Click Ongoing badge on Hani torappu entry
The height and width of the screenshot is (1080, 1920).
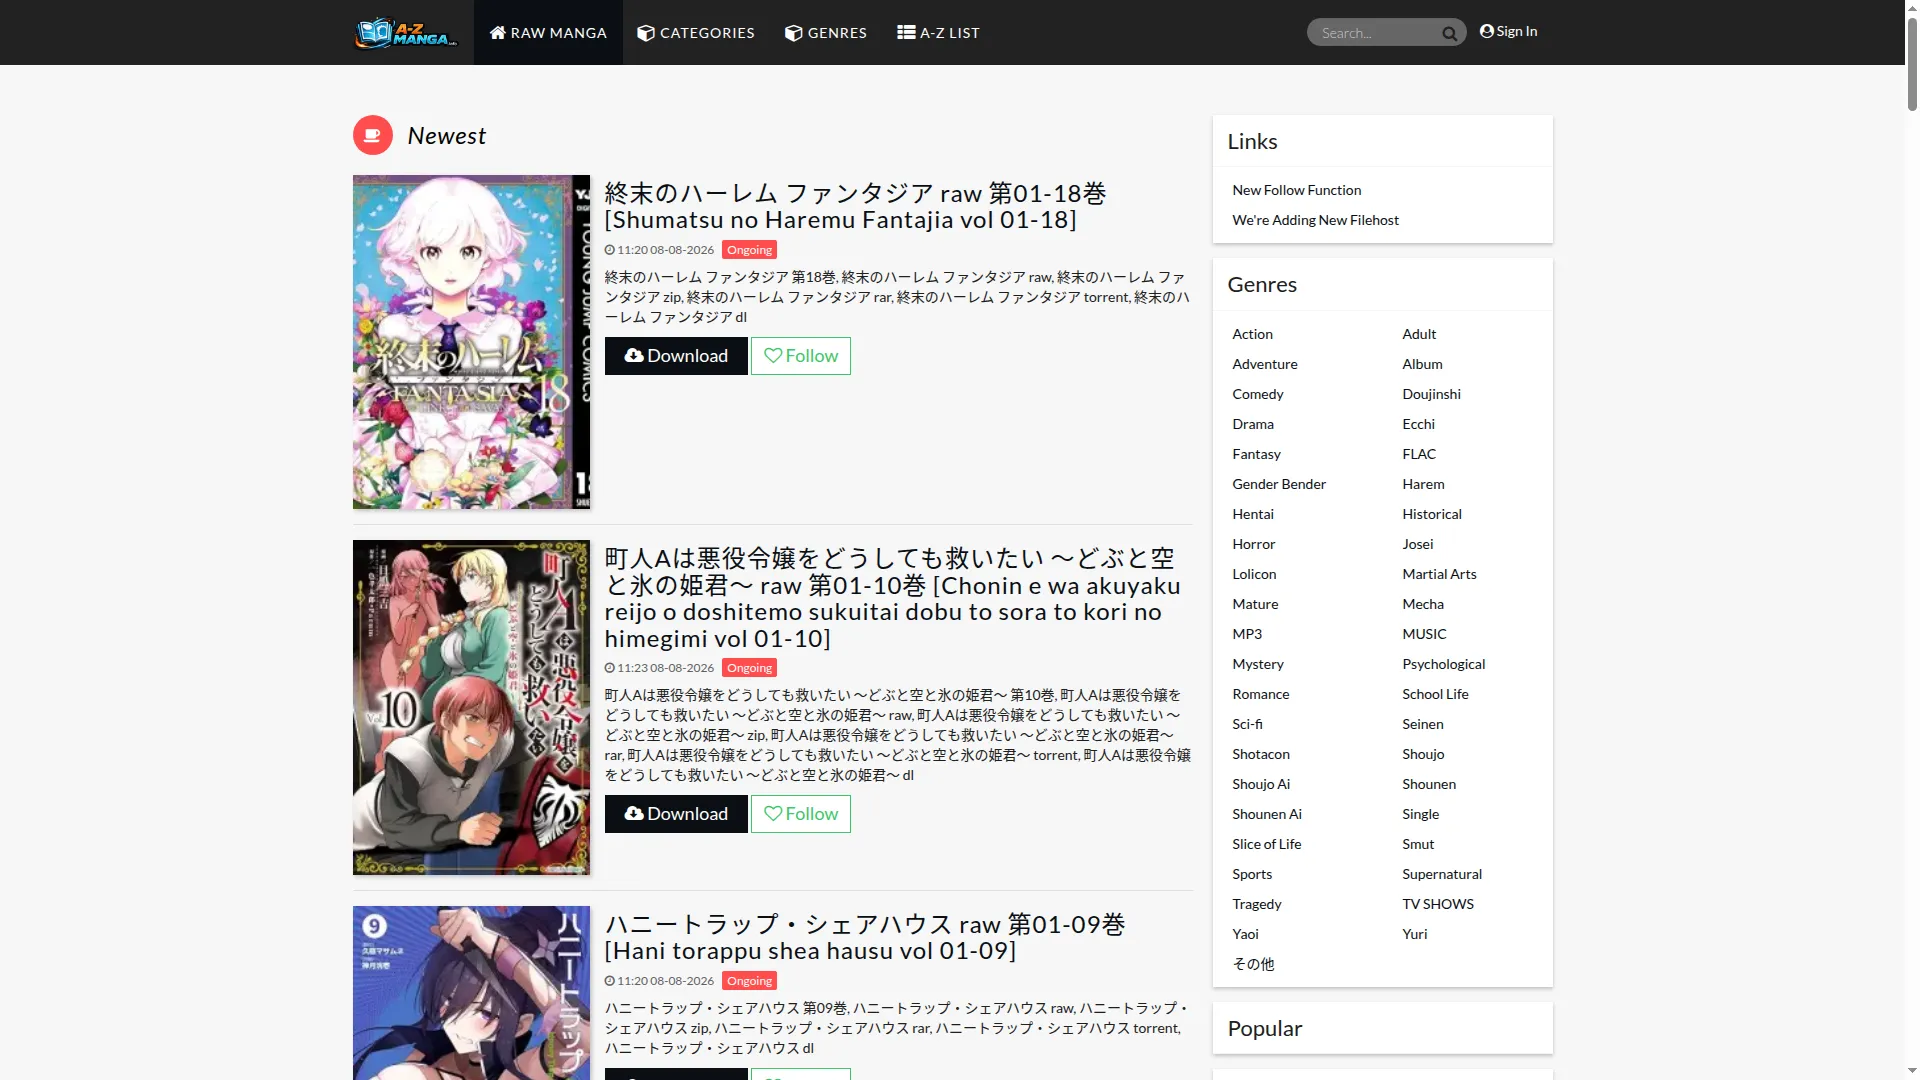pos(749,981)
